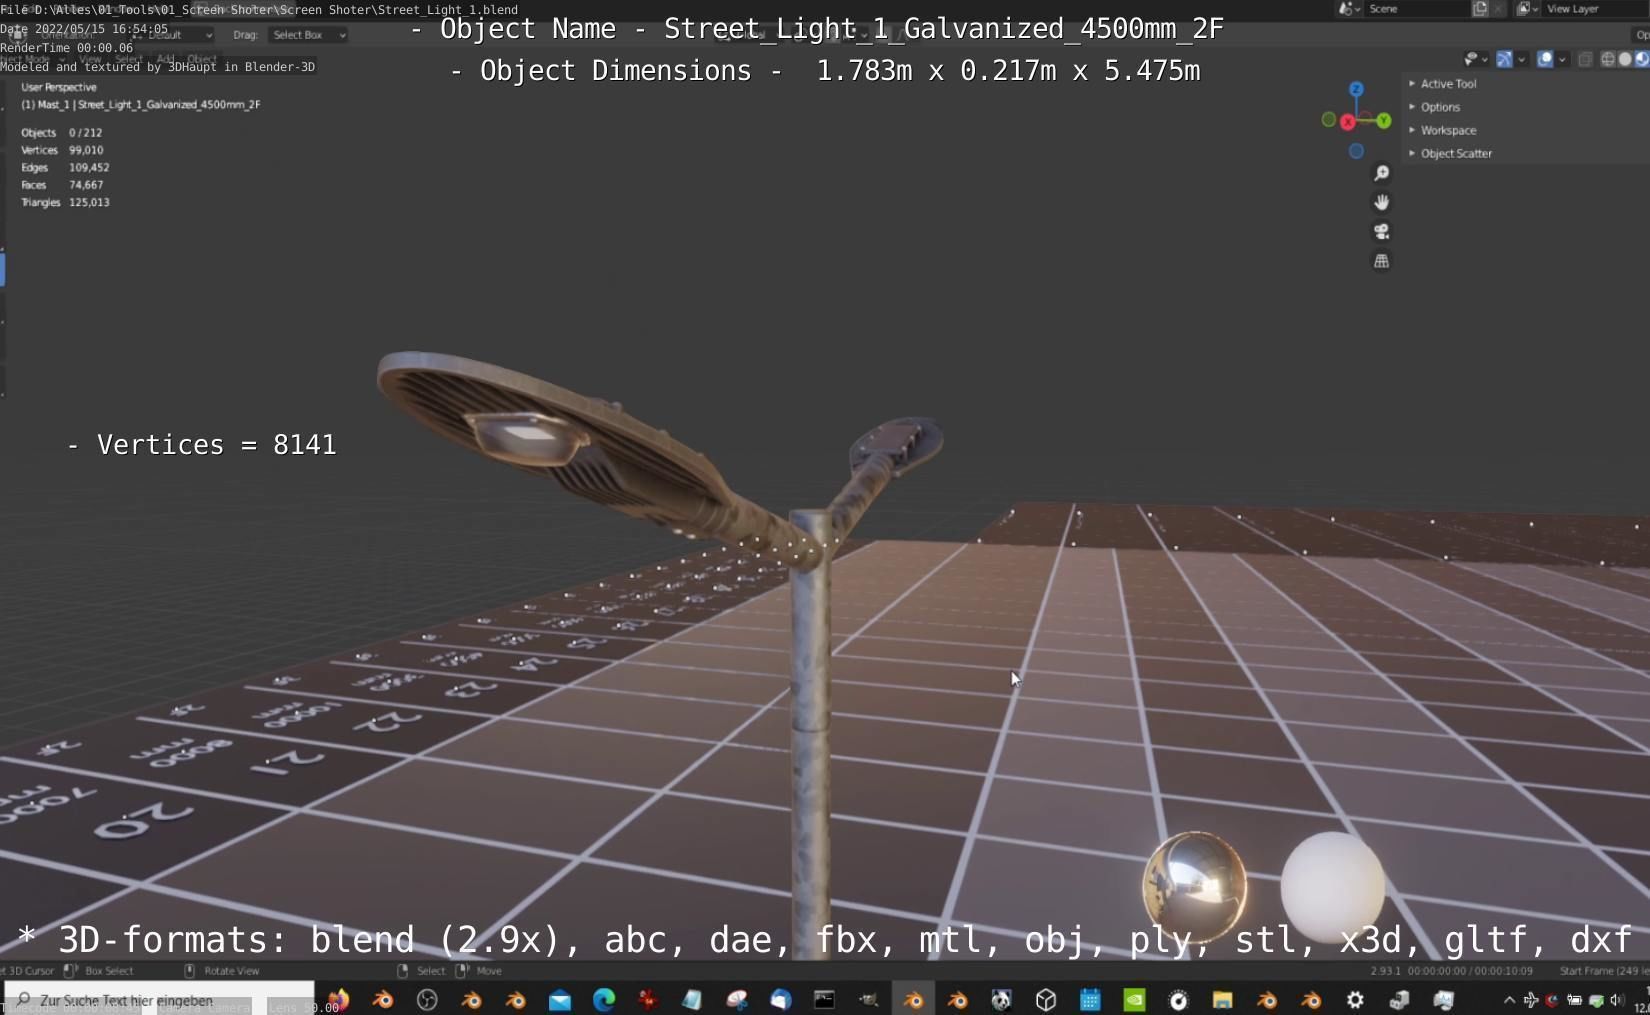
Task: Open Firefox from the taskbar
Action: (x=339, y=999)
